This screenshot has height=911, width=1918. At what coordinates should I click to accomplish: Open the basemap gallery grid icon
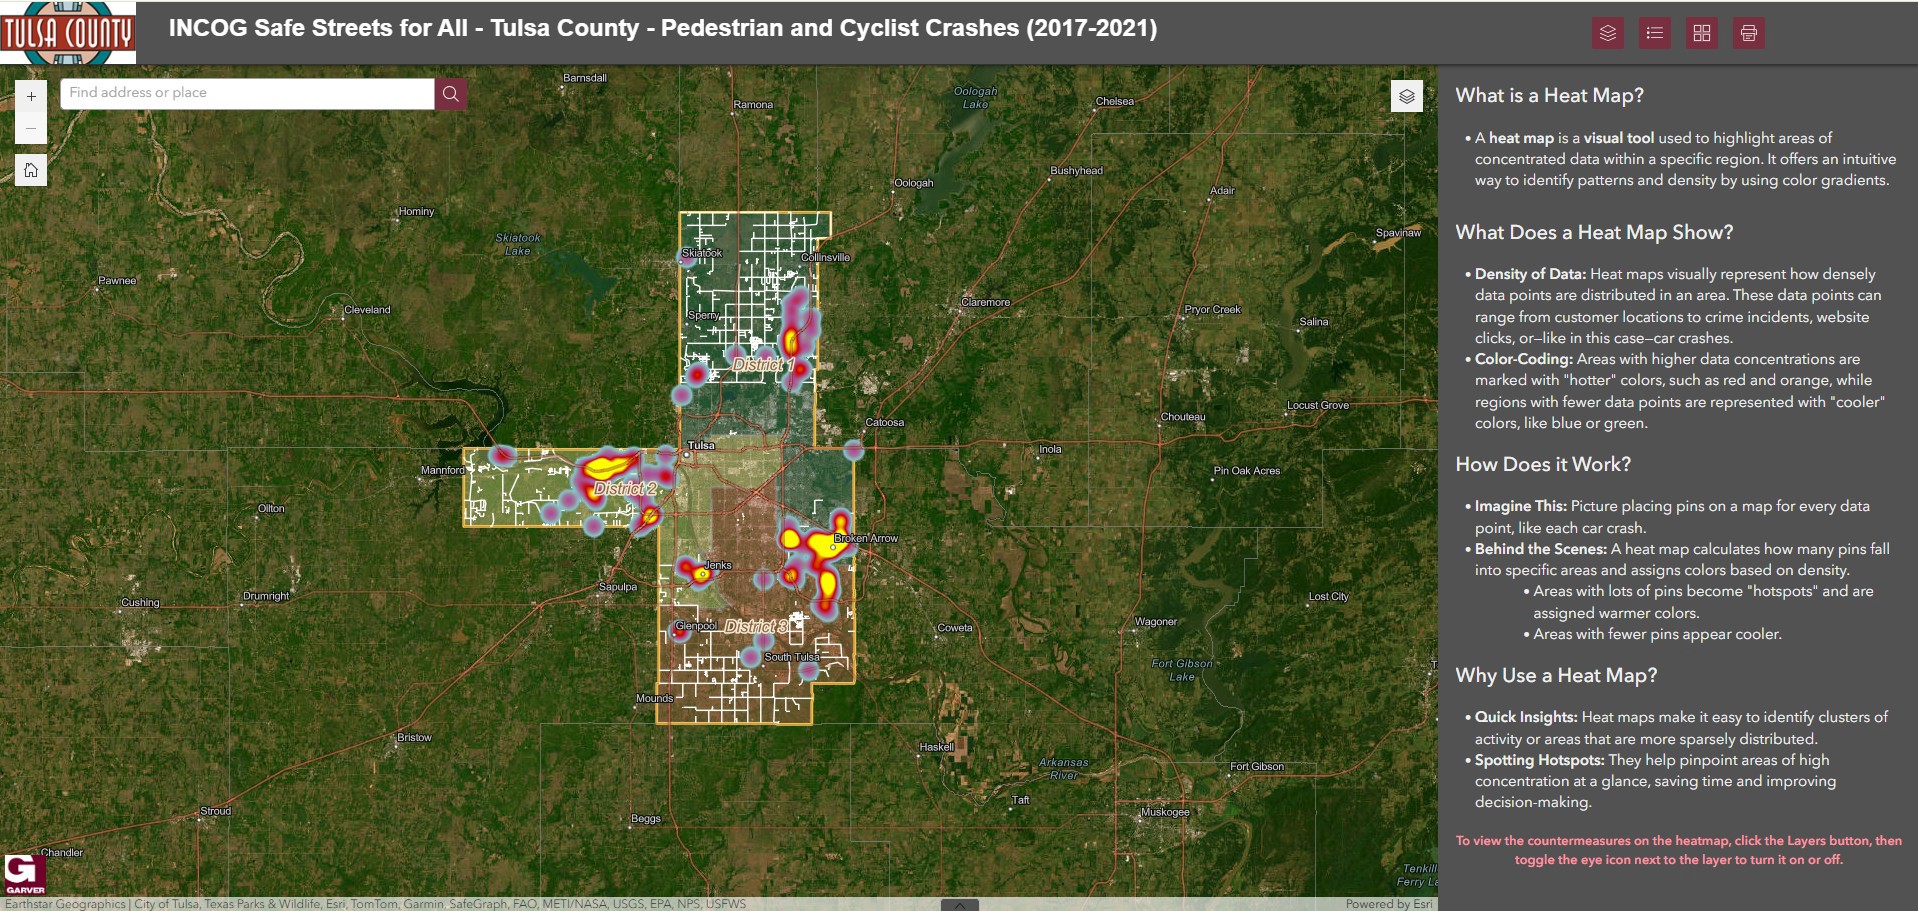(x=1701, y=33)
